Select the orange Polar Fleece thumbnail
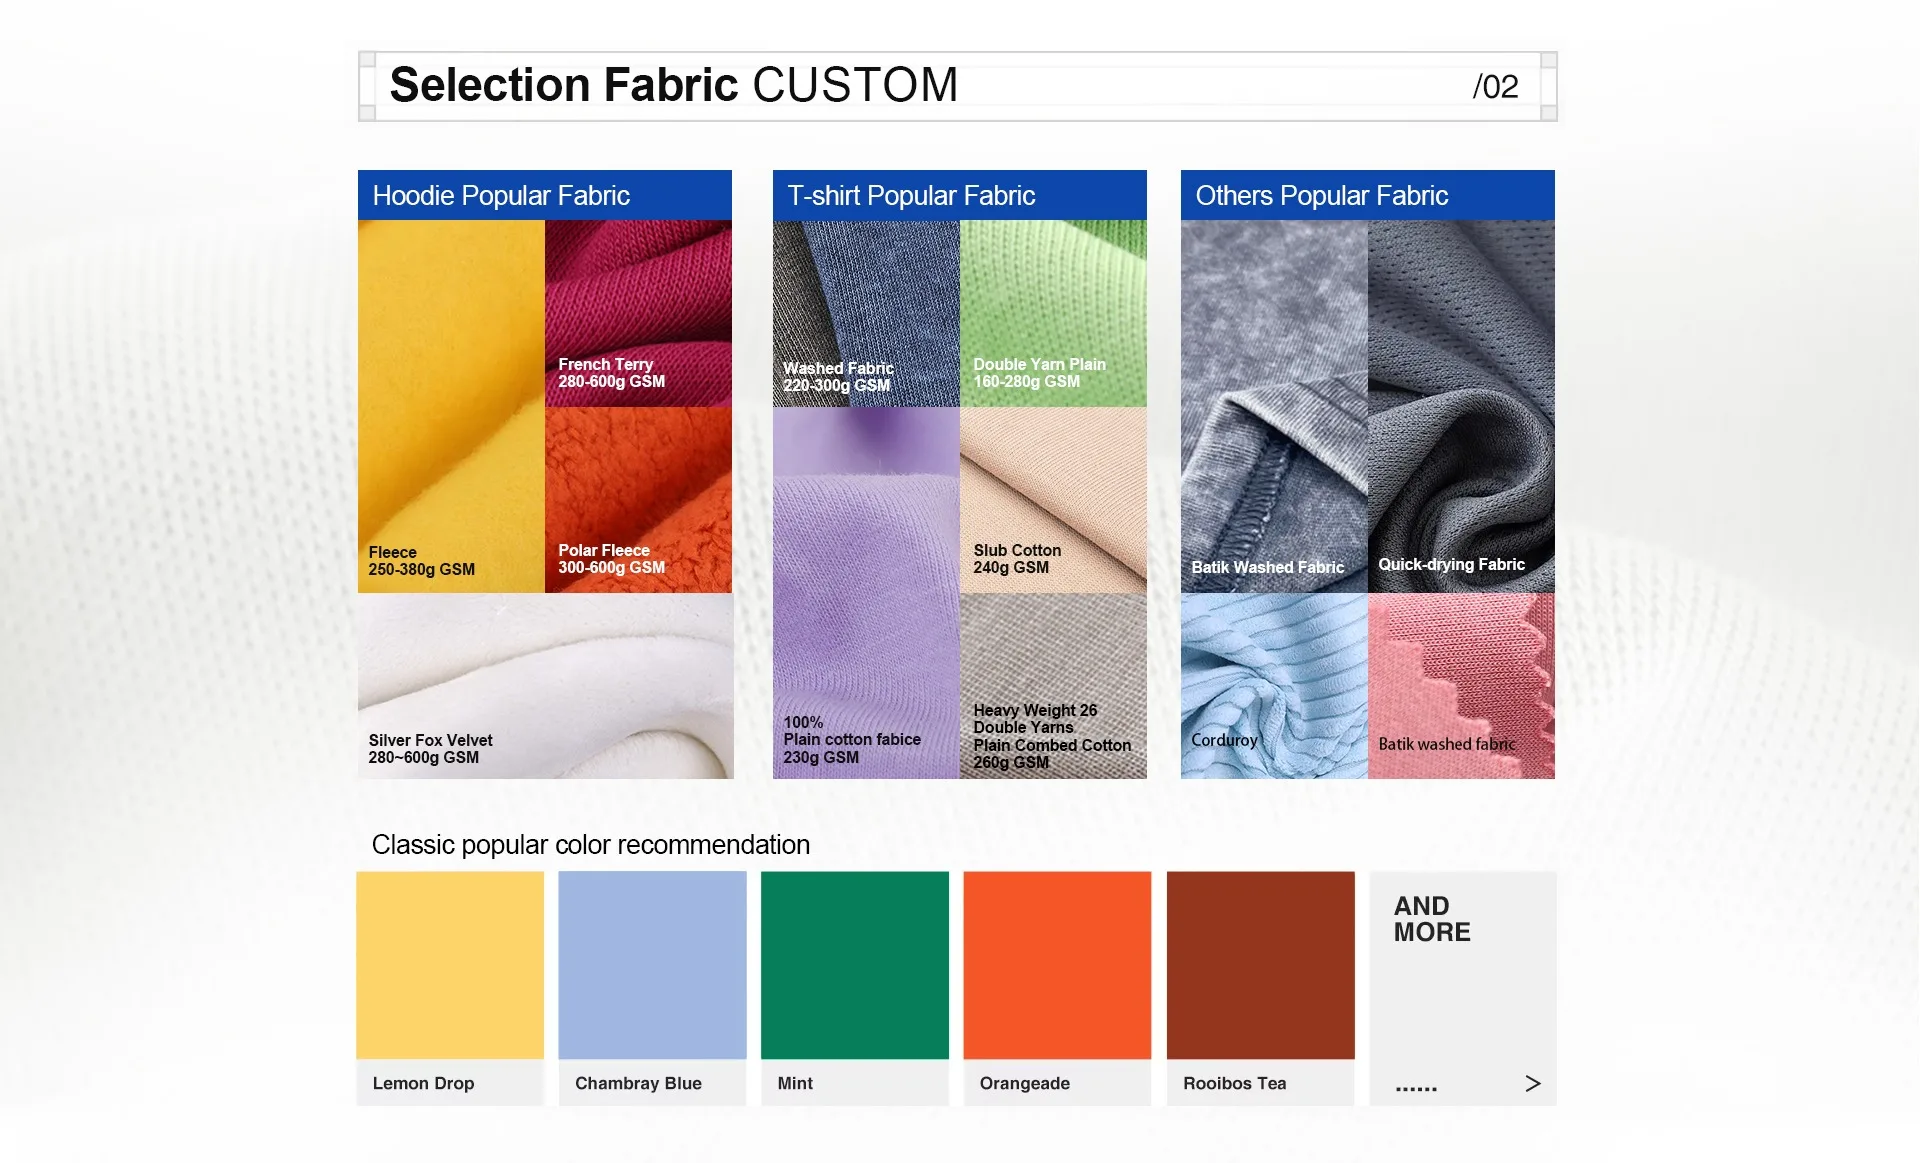This screenshot has height=1163, width=1920. (x=638, y=499)
